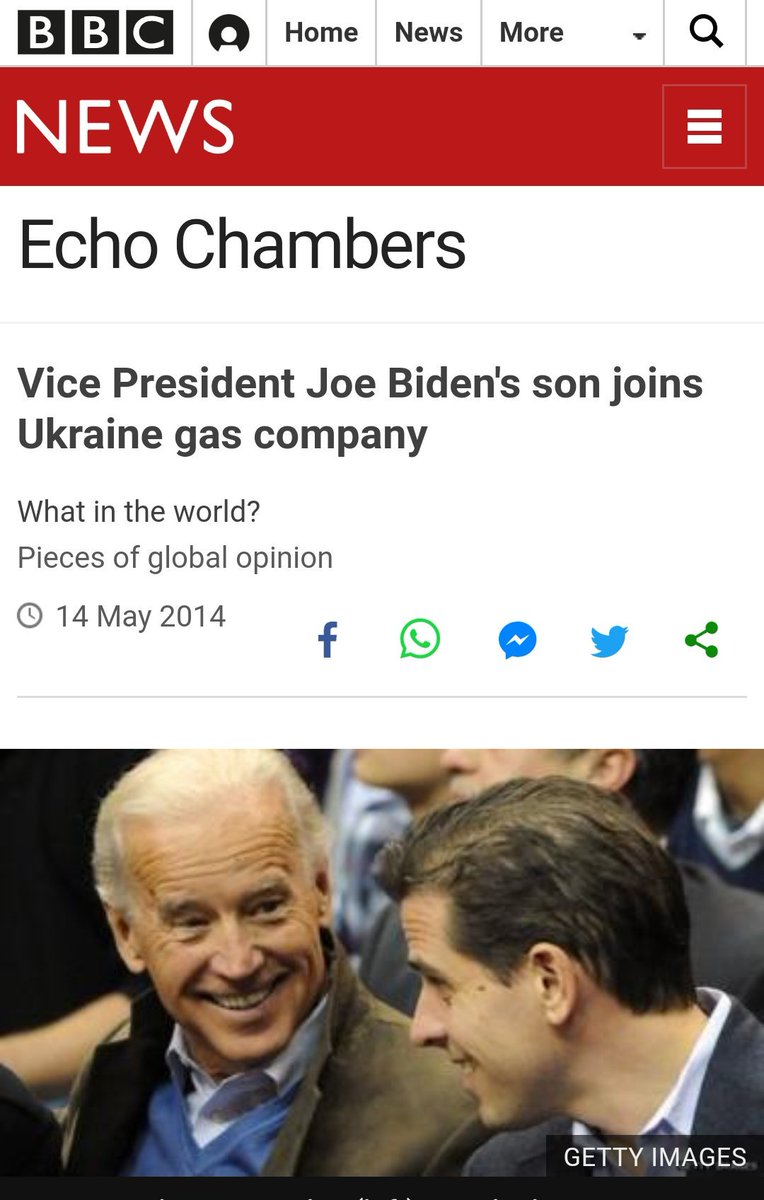Open the article's main photo
Image resolution: width=764 pixels, height=1200 pixels.
[x=382, y=962]
